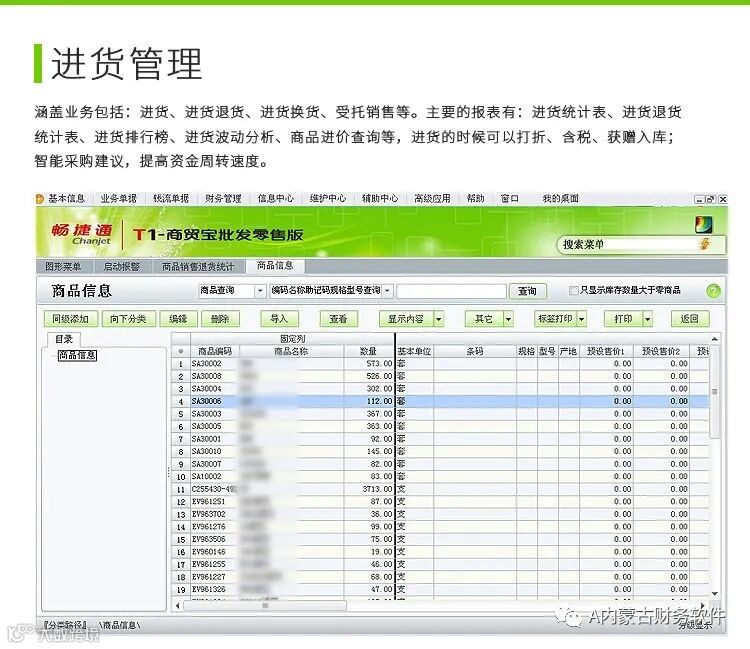
Task: Click the colorful logo icon in the banner
Action: [x=704, y=225]
